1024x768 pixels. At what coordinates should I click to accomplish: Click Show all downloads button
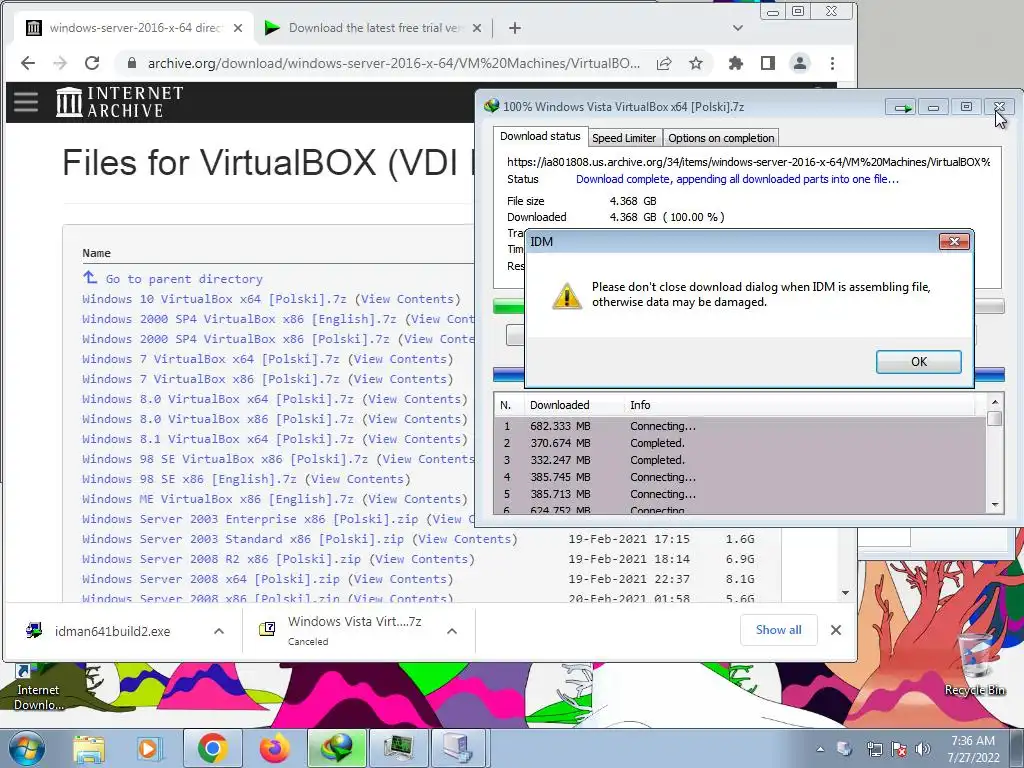tap(778, 630)
